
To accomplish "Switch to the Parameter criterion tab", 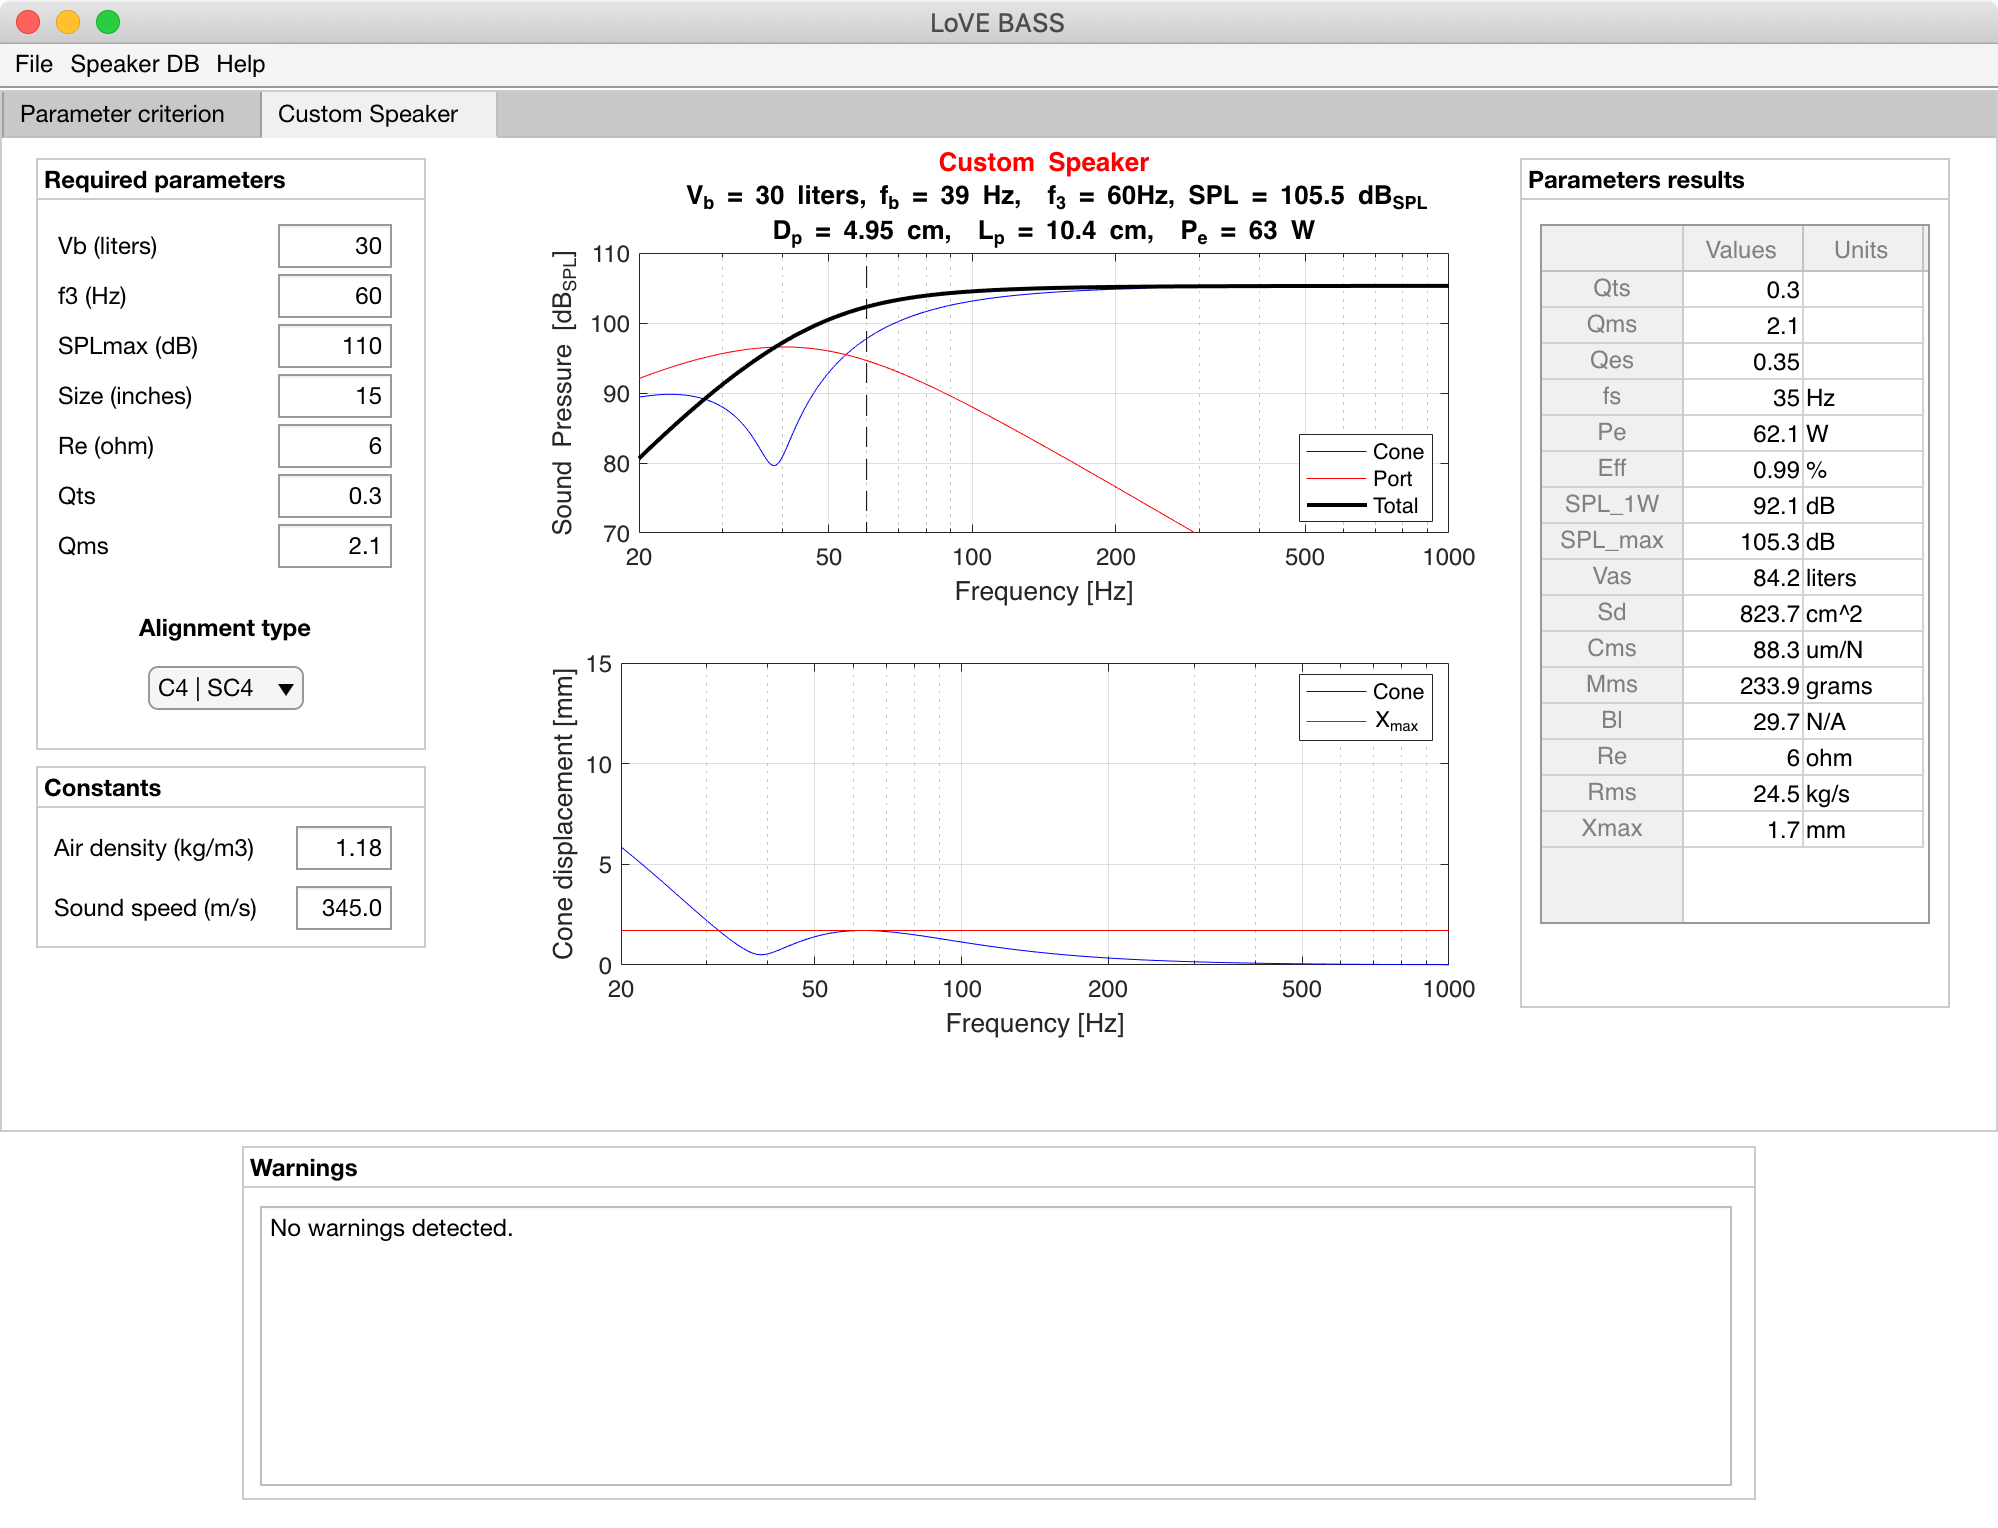I will 122,114.
